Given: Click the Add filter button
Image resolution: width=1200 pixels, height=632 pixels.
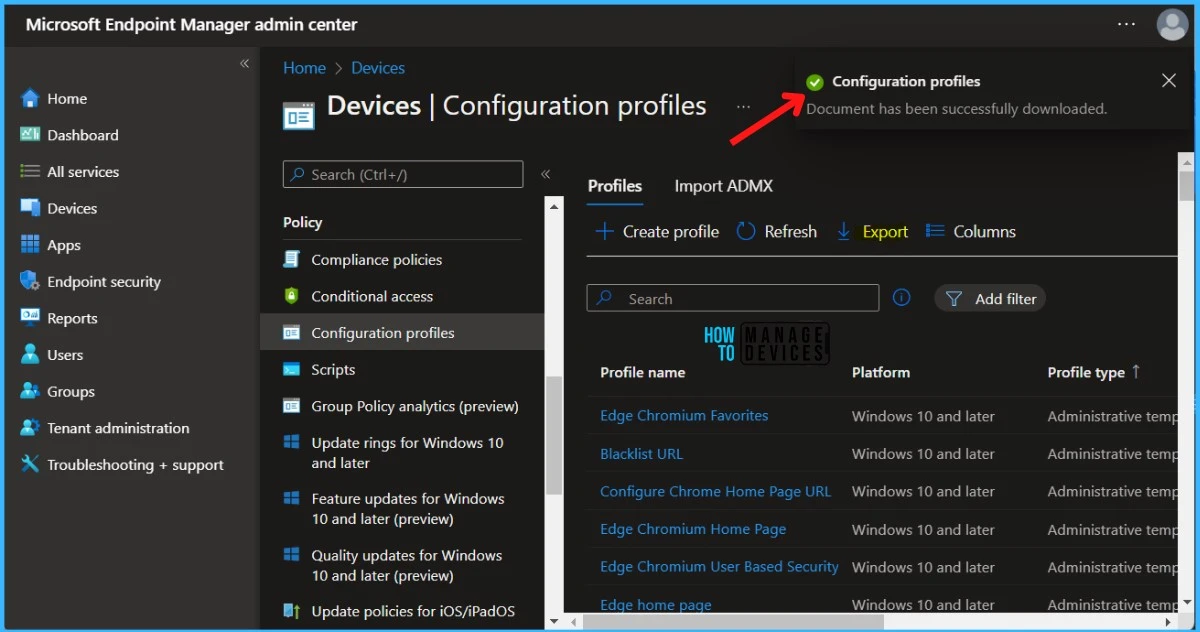Looking at the screenshot, I should 990,298.
